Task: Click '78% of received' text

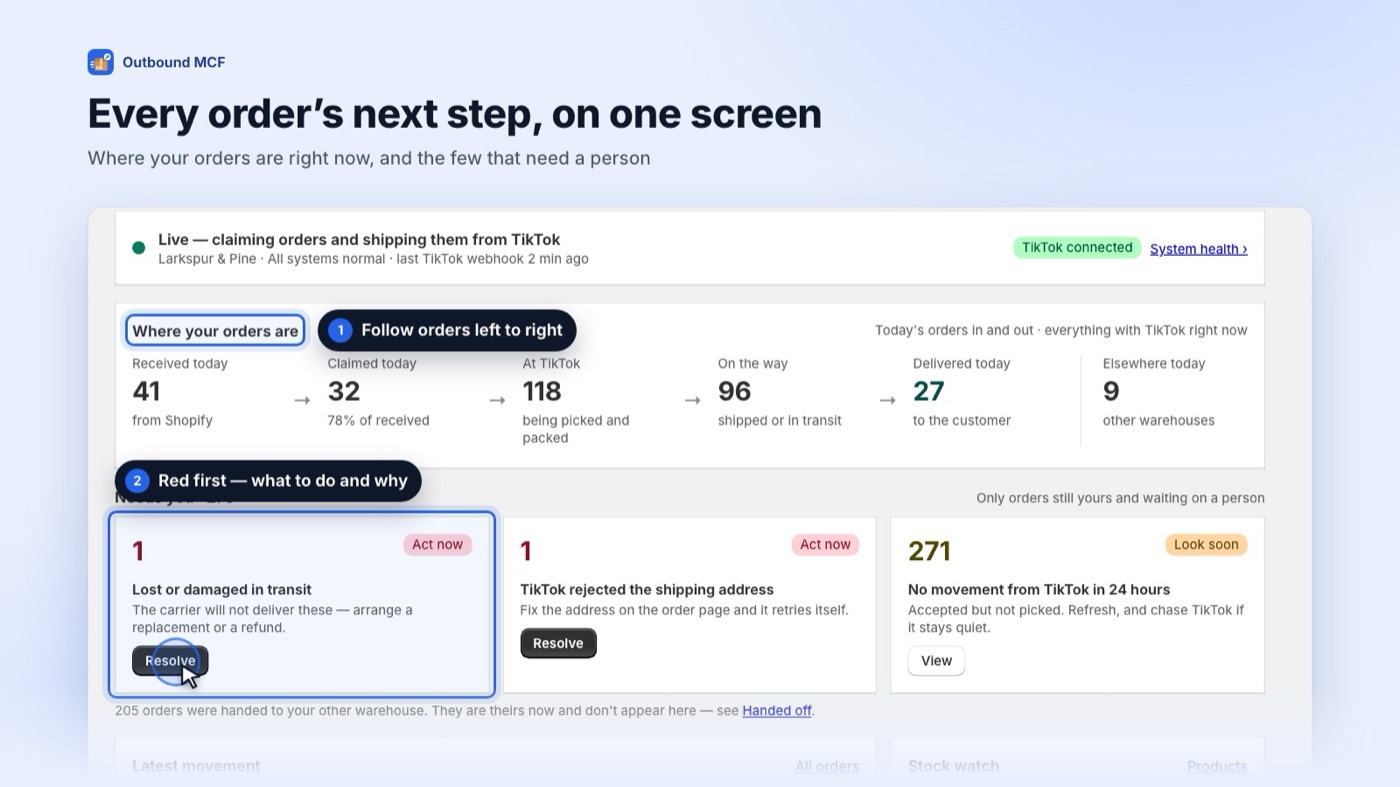Action: (x=379, y=421)
